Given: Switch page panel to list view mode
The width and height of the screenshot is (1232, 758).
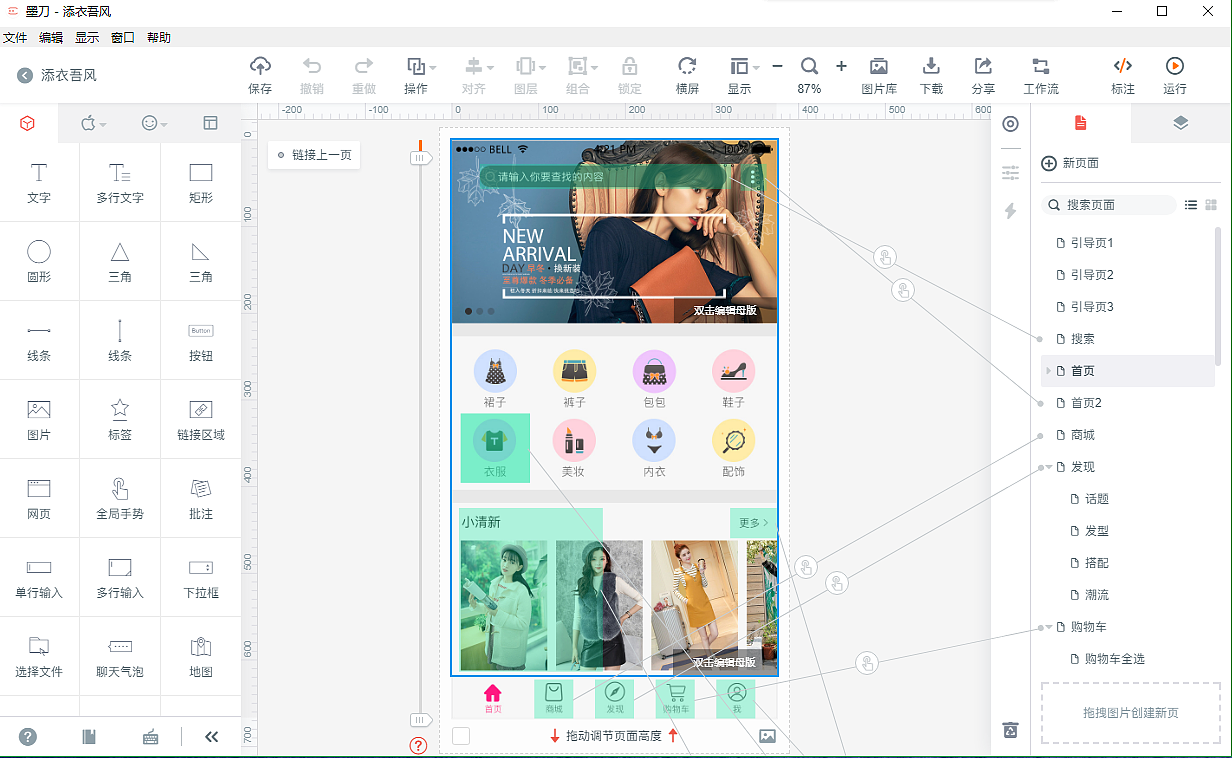Looking at the screenshot, I should point(1191,204).
